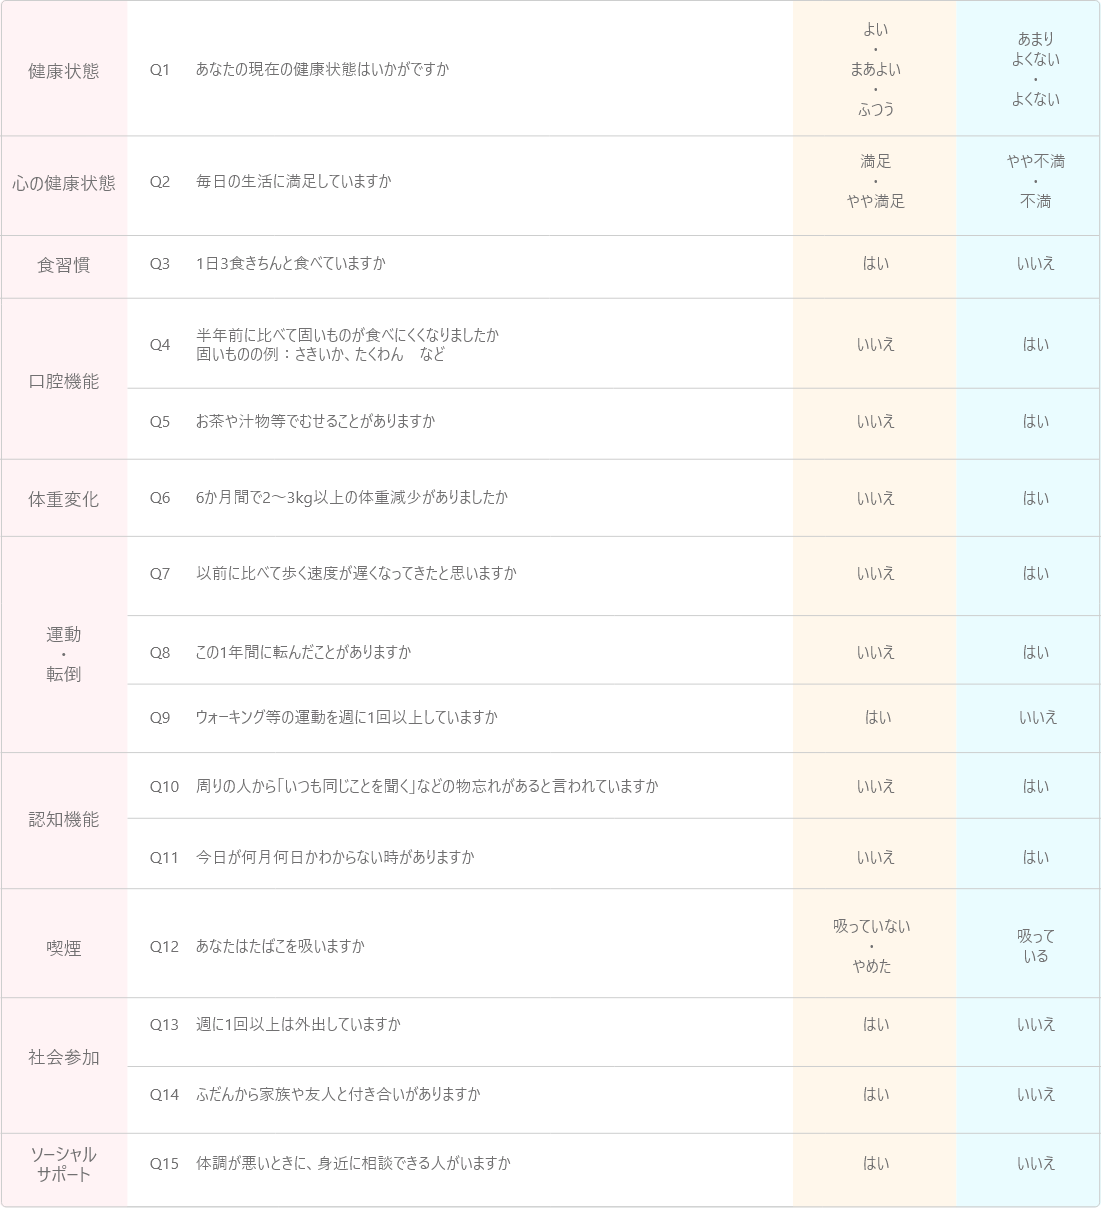This screenshot has width=1101, height=1208.
Task: Choose '吸っている' for Q12 tobacco question
Action: (1035, 946)
